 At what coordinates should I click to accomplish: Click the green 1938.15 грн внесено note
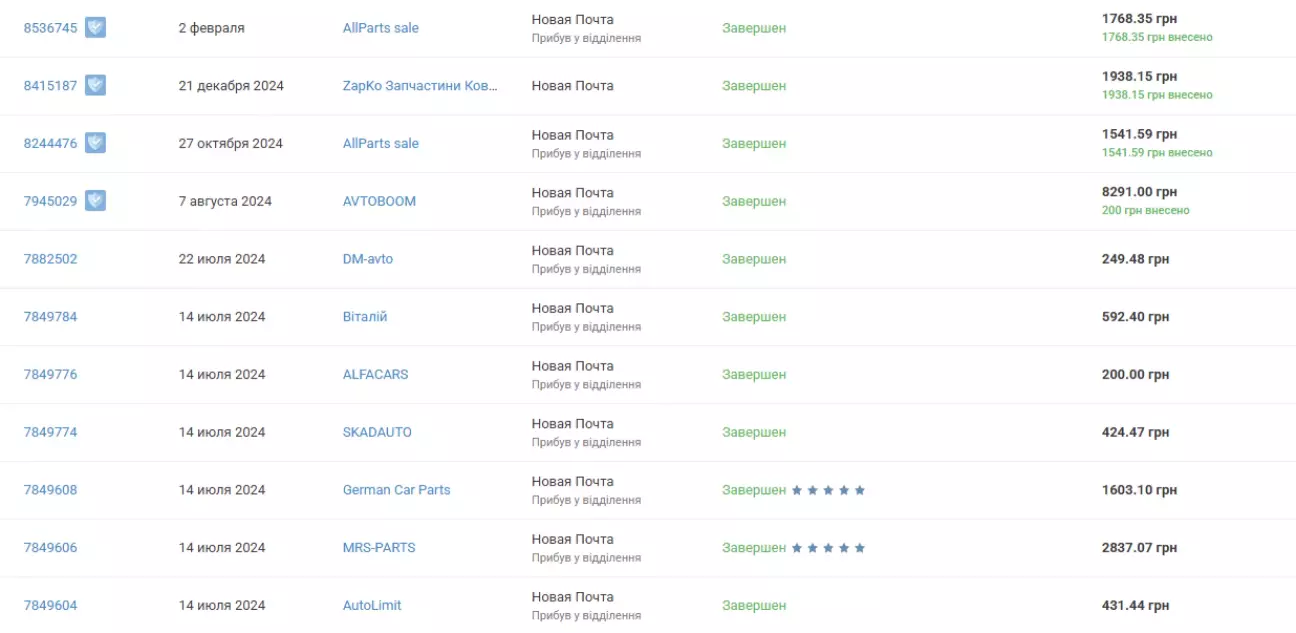click(x=1157, y=95)
